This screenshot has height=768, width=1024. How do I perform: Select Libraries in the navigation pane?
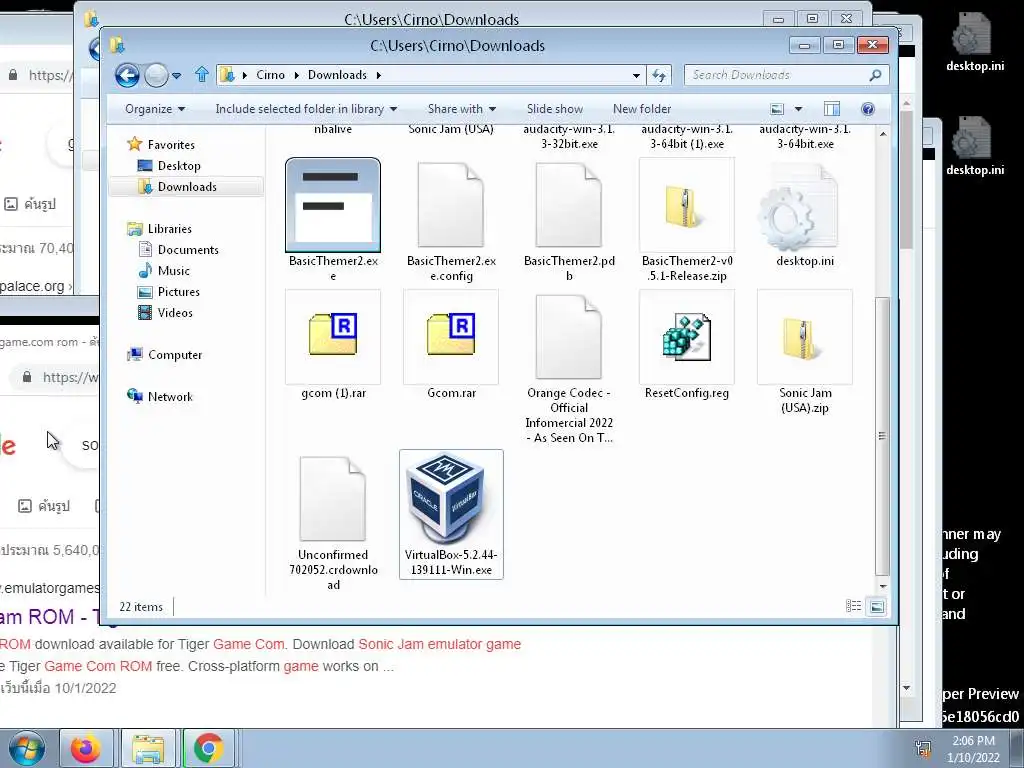tap(169, 229)
